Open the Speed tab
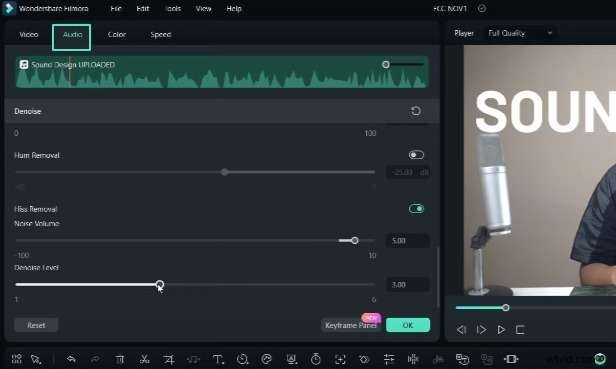This screenshot has height=369, width=616. (161, 35)
